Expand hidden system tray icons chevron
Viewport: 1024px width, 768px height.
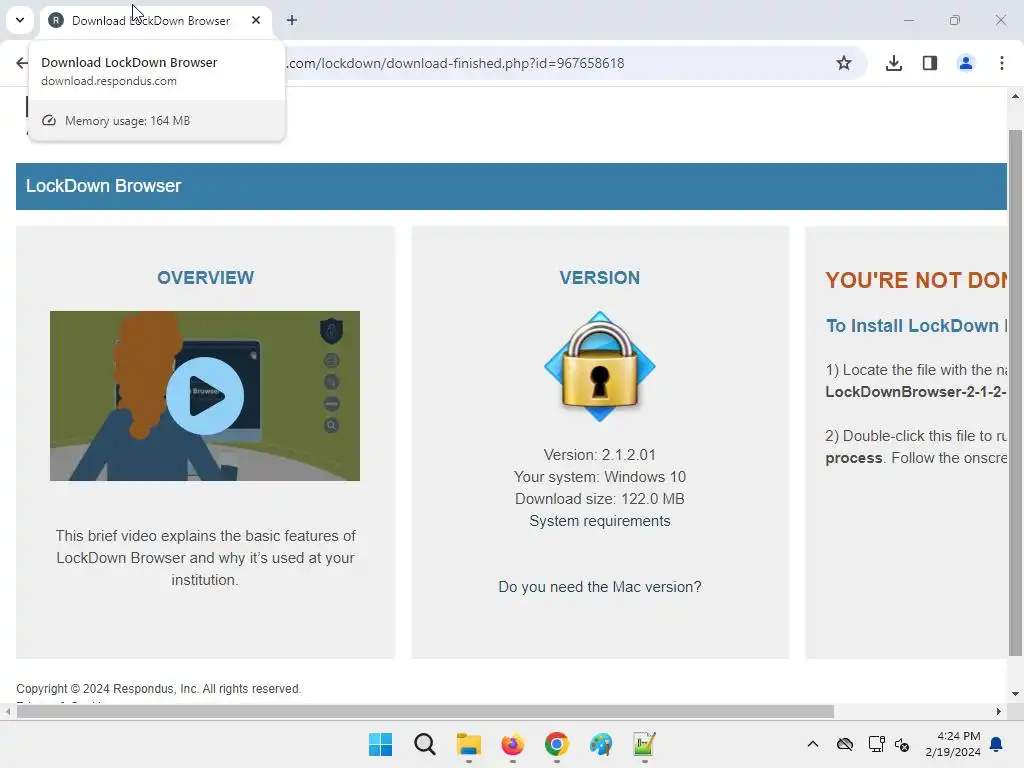(812, 744)
